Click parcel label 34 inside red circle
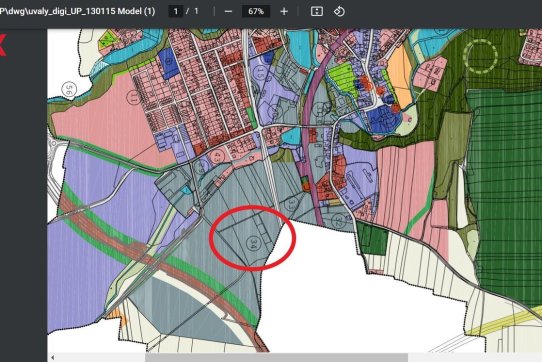 pyautogui.click(x=254, y=243)
